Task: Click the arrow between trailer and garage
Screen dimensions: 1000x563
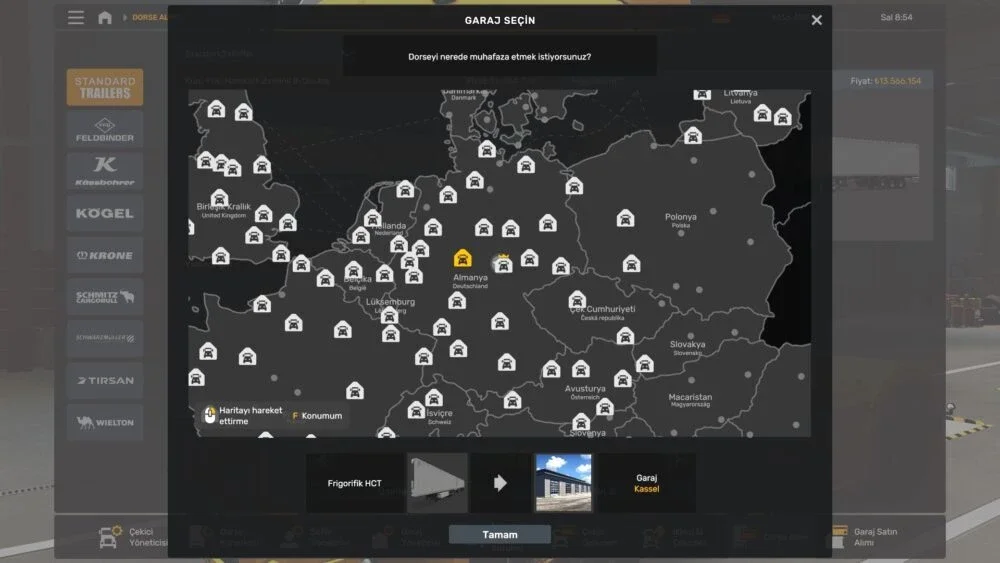Action: tap(500, 483)
